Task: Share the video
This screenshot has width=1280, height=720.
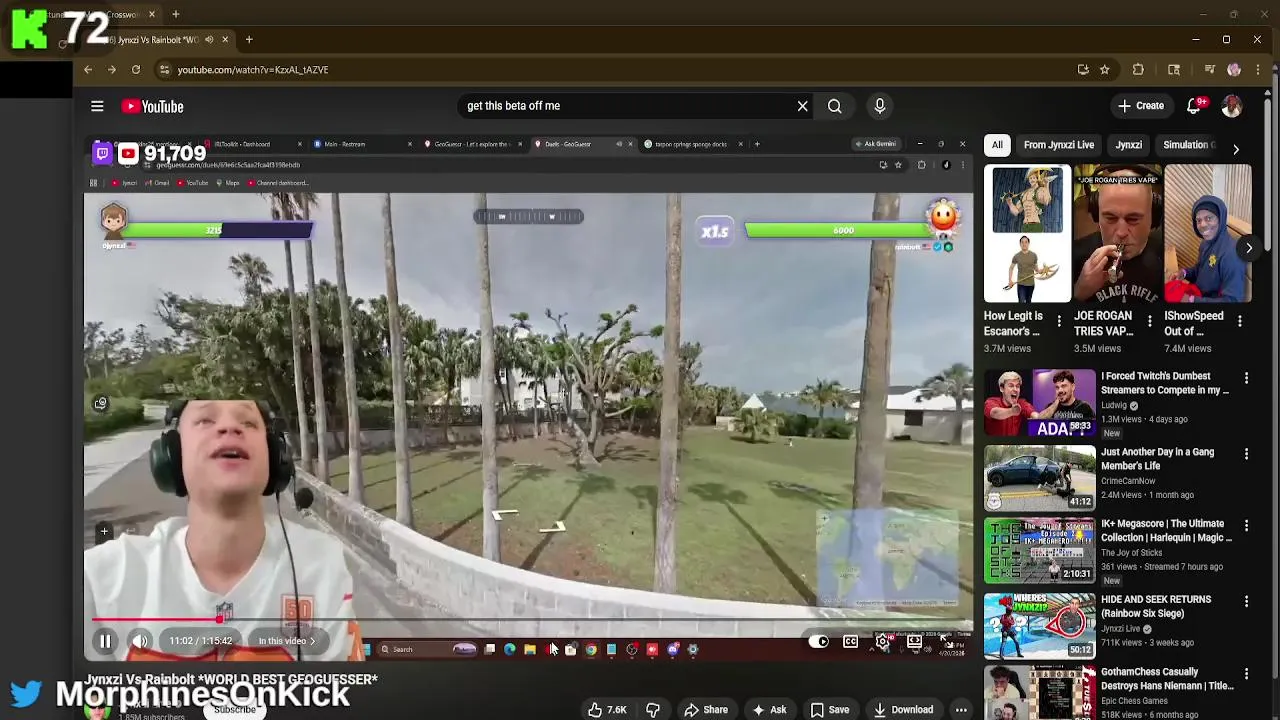Action: point(706,710)
